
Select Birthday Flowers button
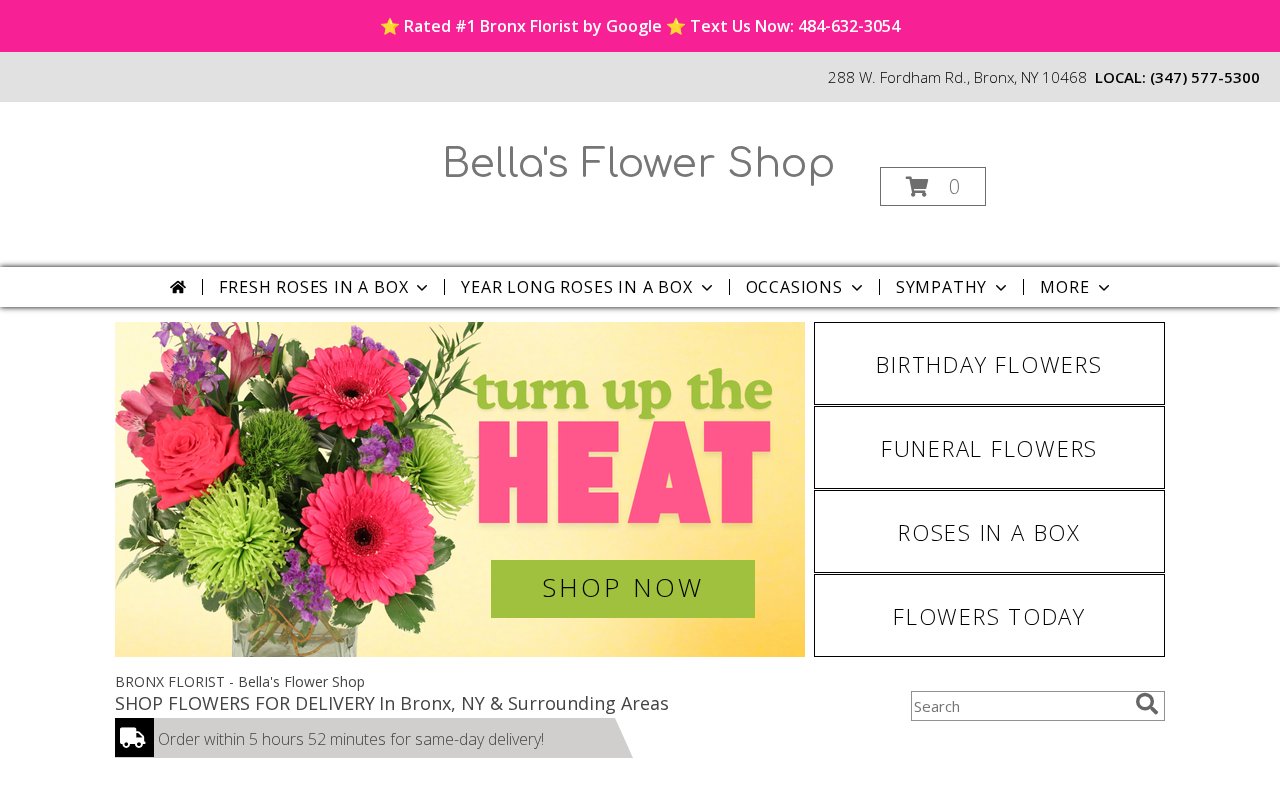[x=989, y=364]
